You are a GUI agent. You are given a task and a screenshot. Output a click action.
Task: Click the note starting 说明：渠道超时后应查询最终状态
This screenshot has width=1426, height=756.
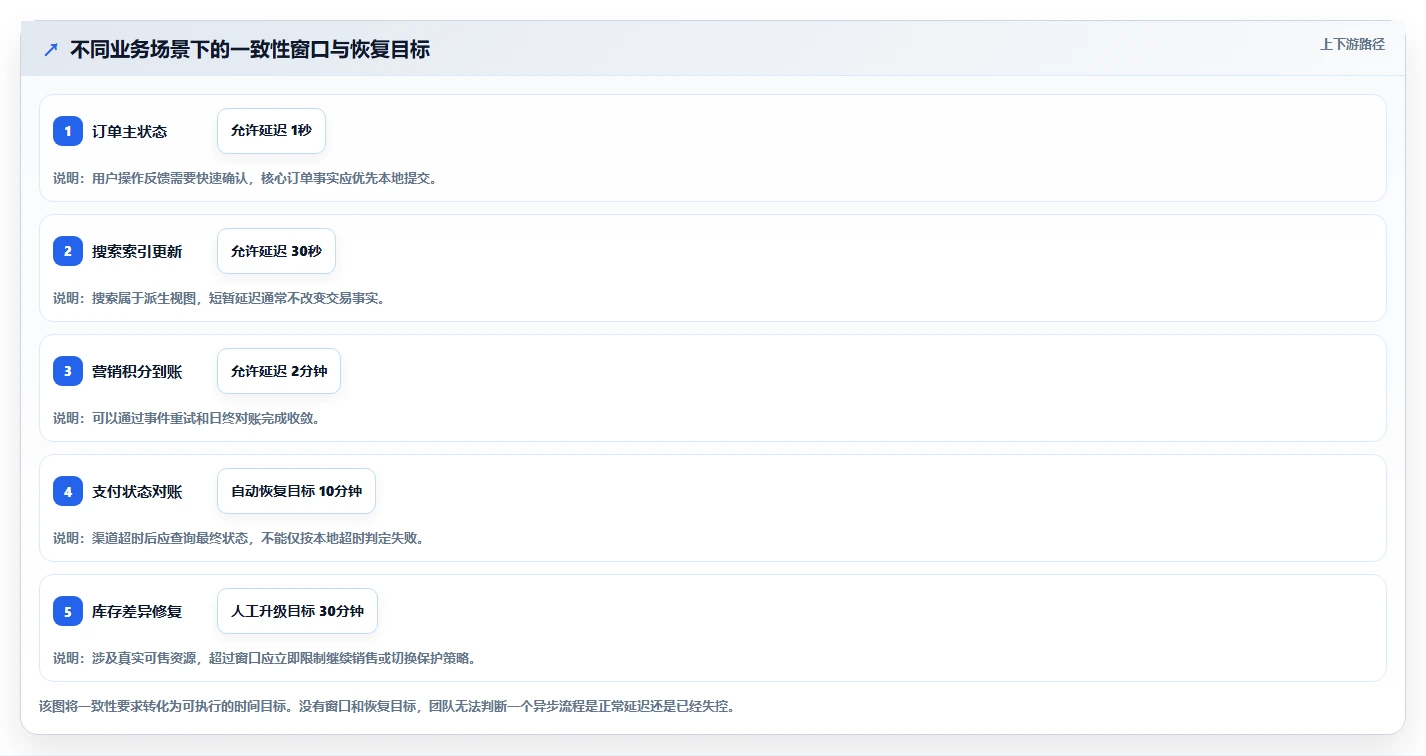238,538
